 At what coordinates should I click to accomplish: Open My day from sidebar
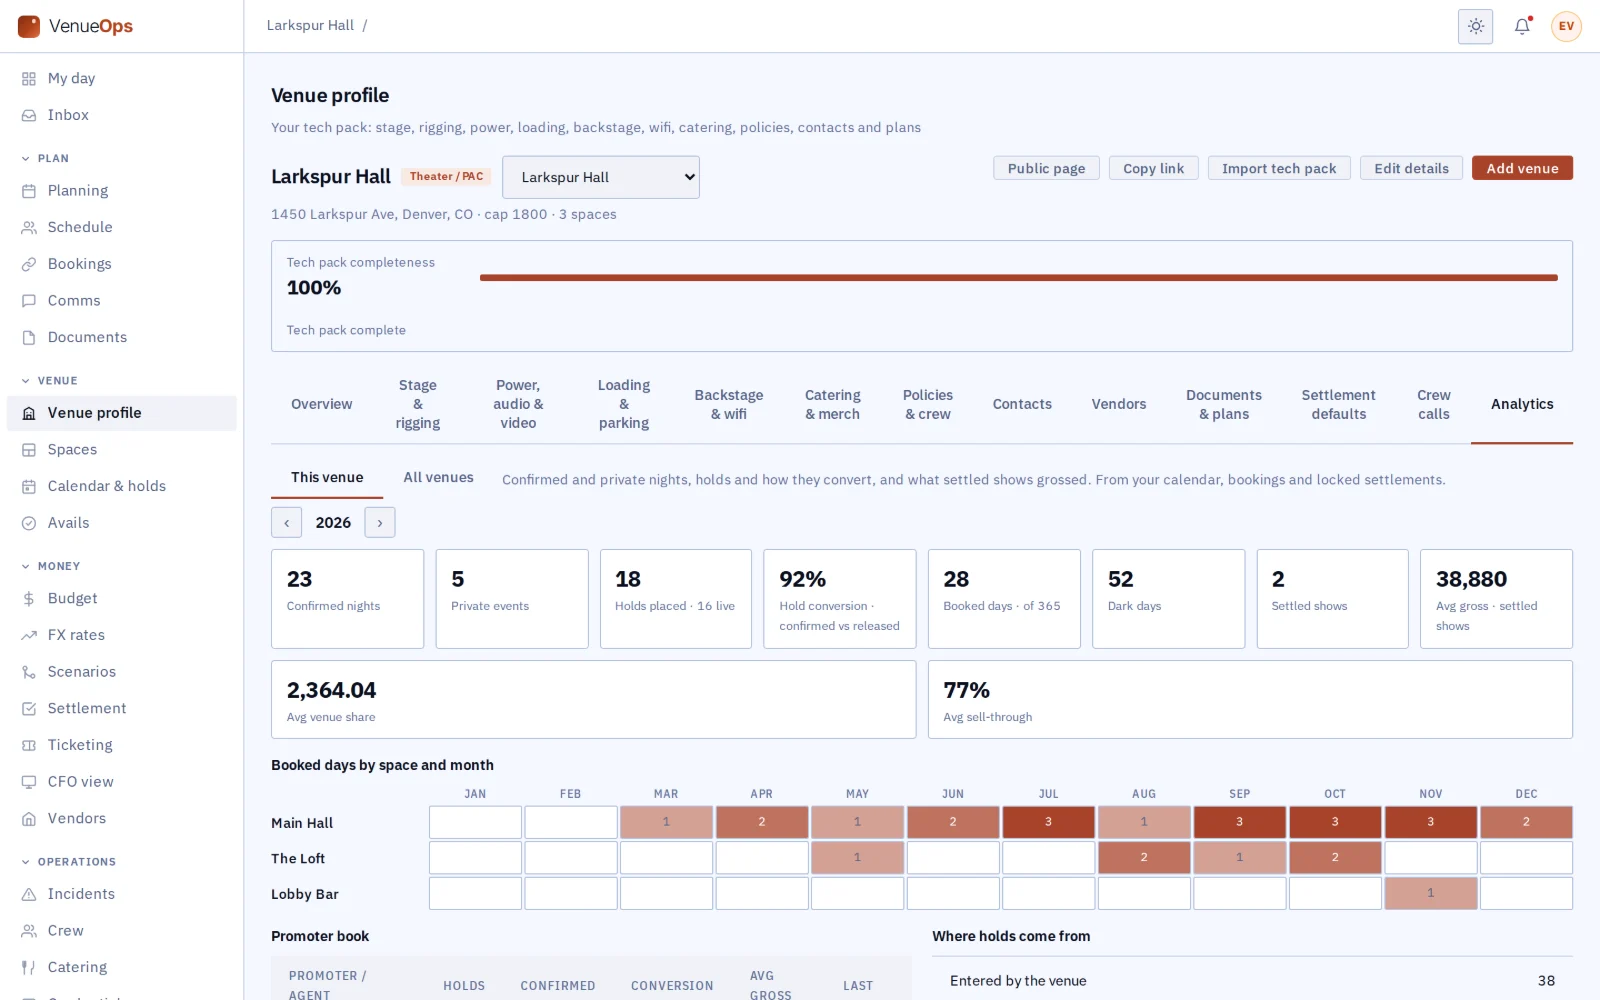(x=122, y=78)
